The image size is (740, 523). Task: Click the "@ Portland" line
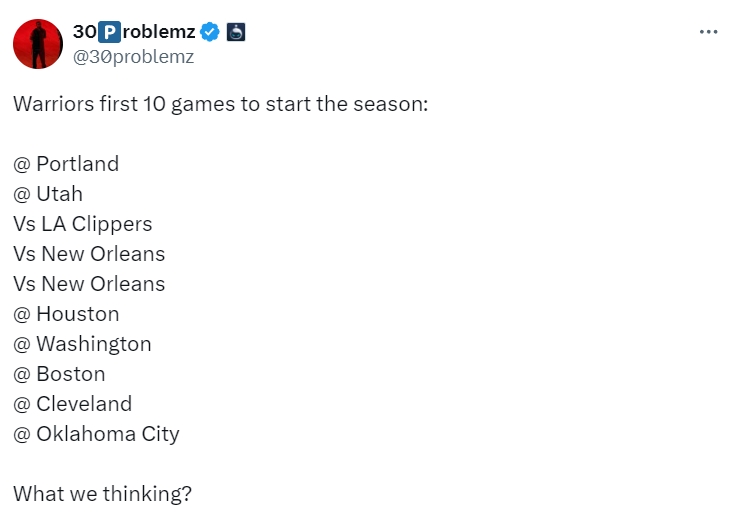tap(66, 164)
